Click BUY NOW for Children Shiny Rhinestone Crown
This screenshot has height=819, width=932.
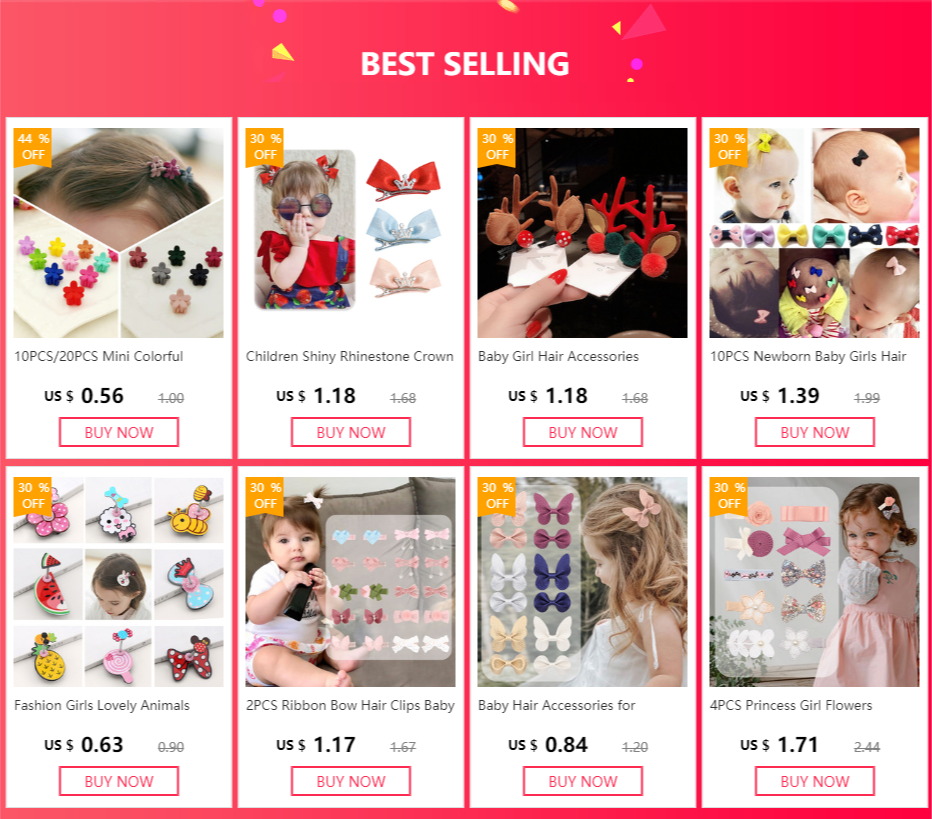click(x=351, y=432)
